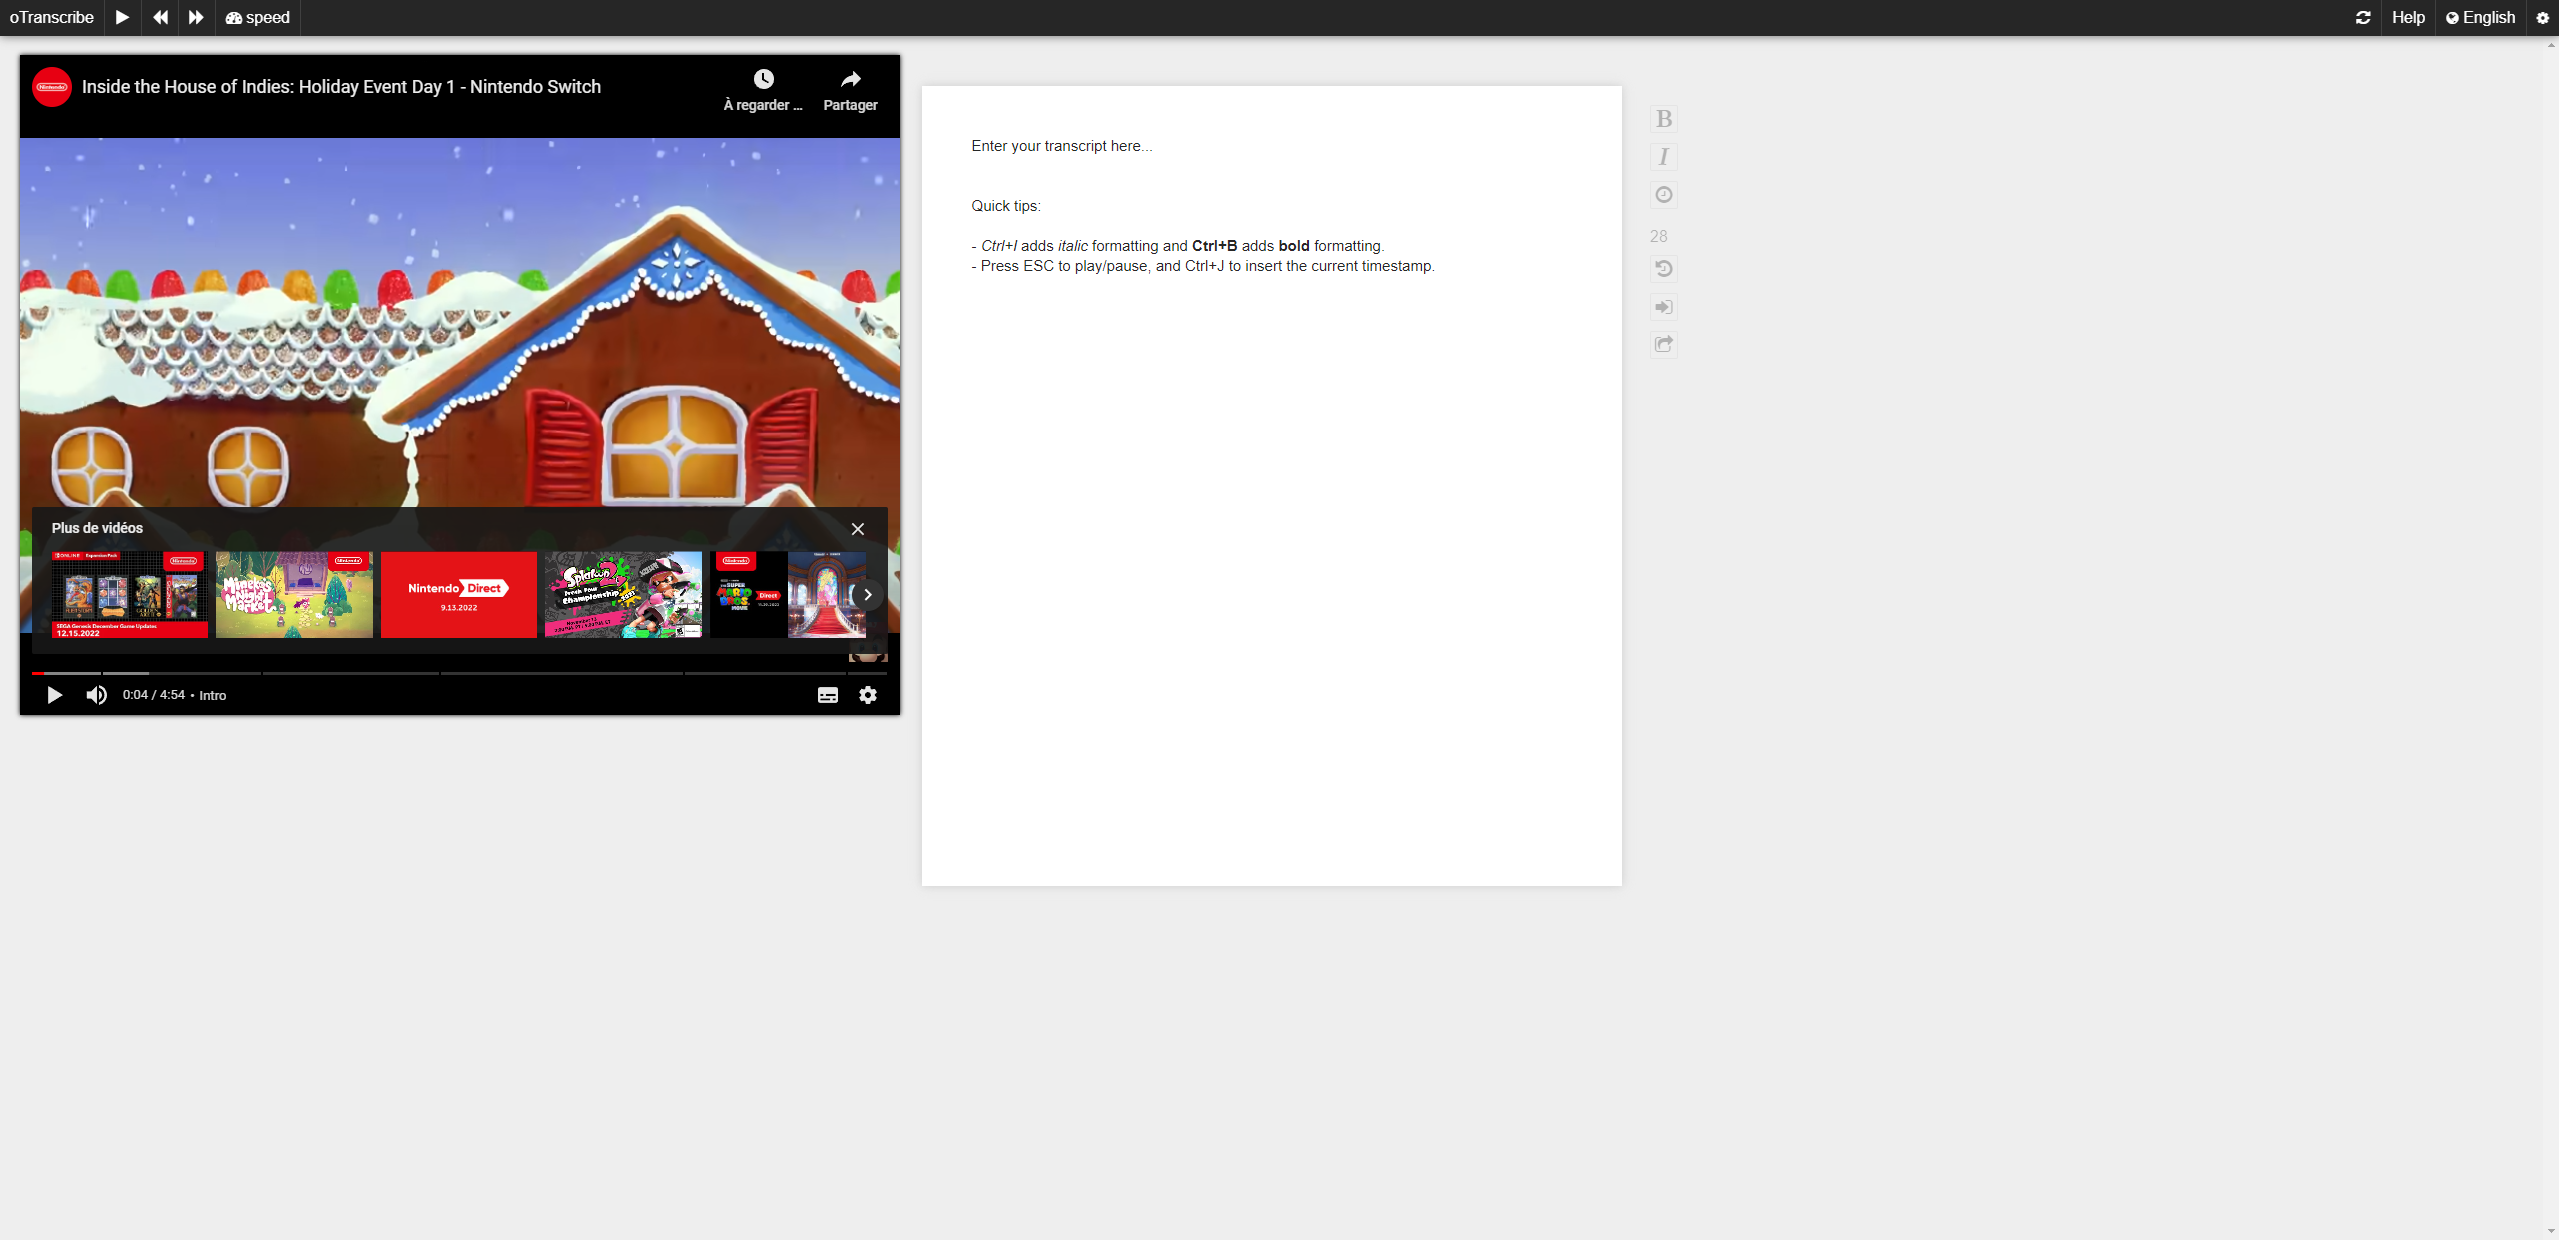Click into the transcript text area
The image size is (2559, 1257).
click(x=1271, y=485)
